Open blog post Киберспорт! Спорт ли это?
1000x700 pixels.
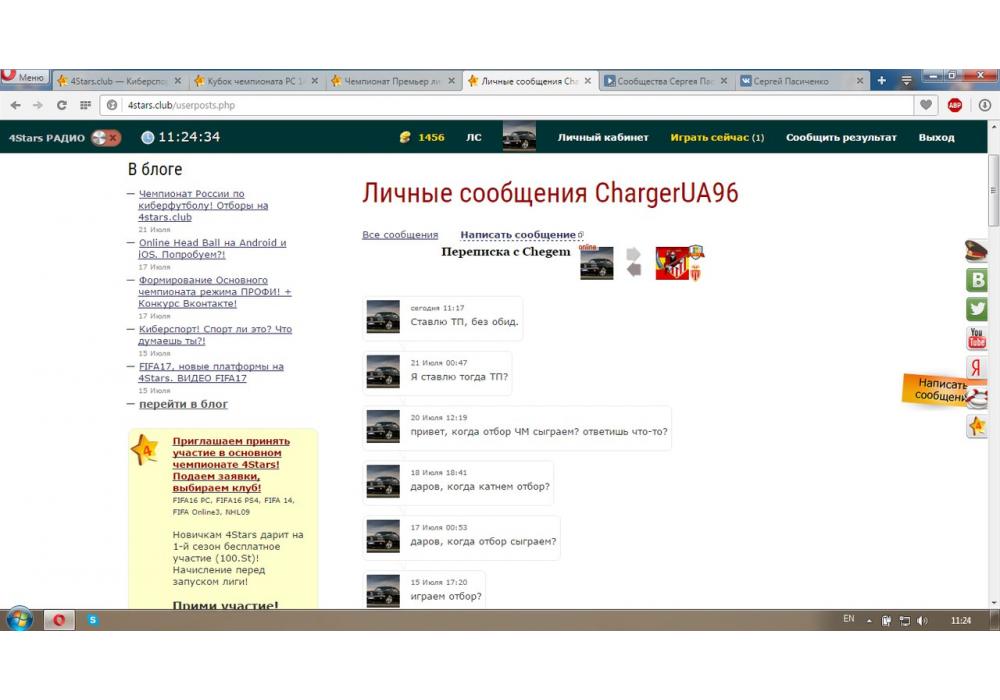point(215,335)
